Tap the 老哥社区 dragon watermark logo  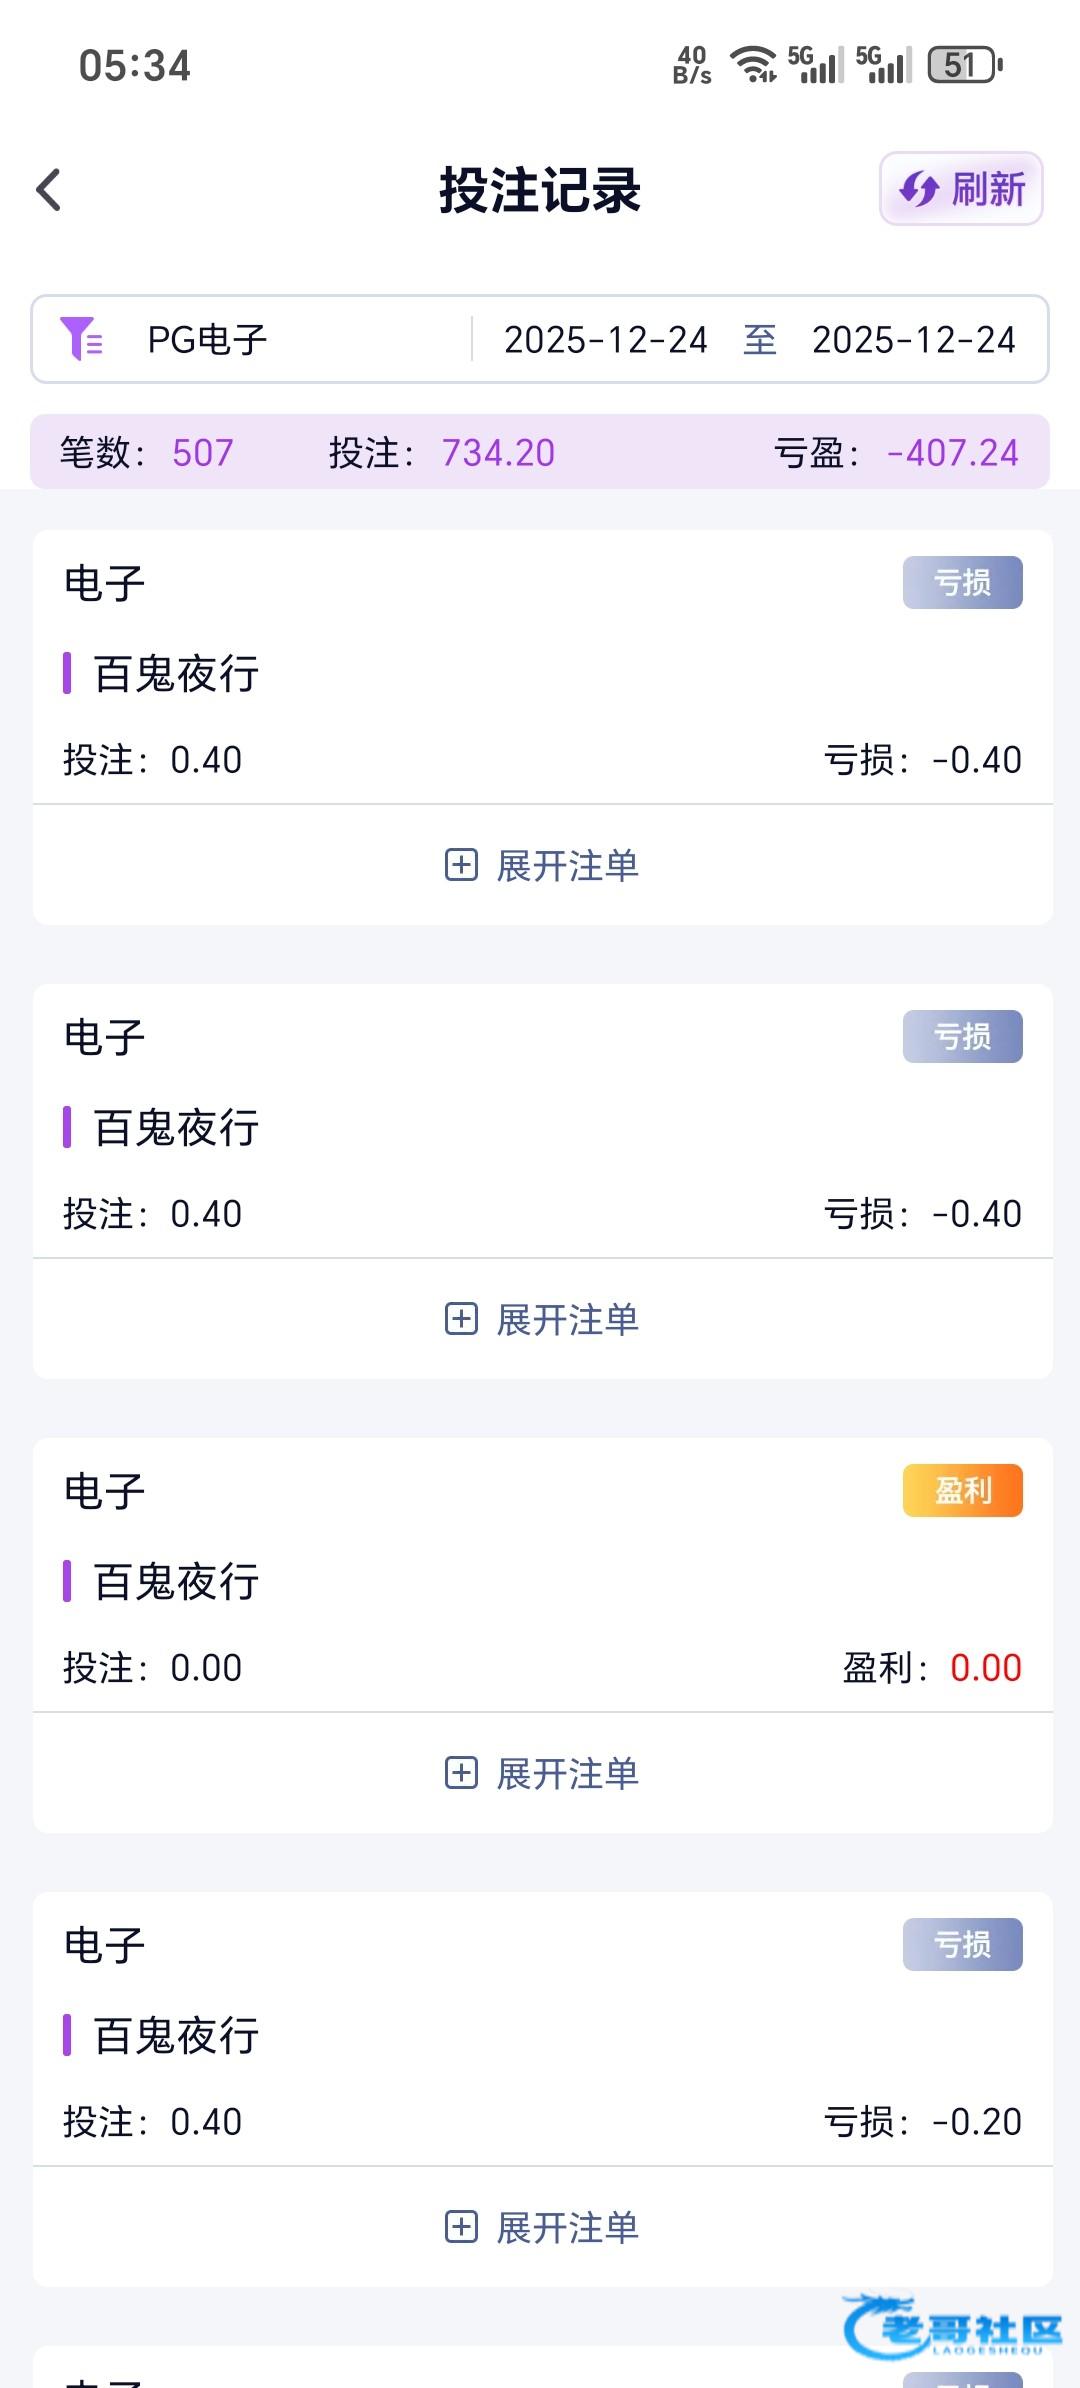(951, 2326)
